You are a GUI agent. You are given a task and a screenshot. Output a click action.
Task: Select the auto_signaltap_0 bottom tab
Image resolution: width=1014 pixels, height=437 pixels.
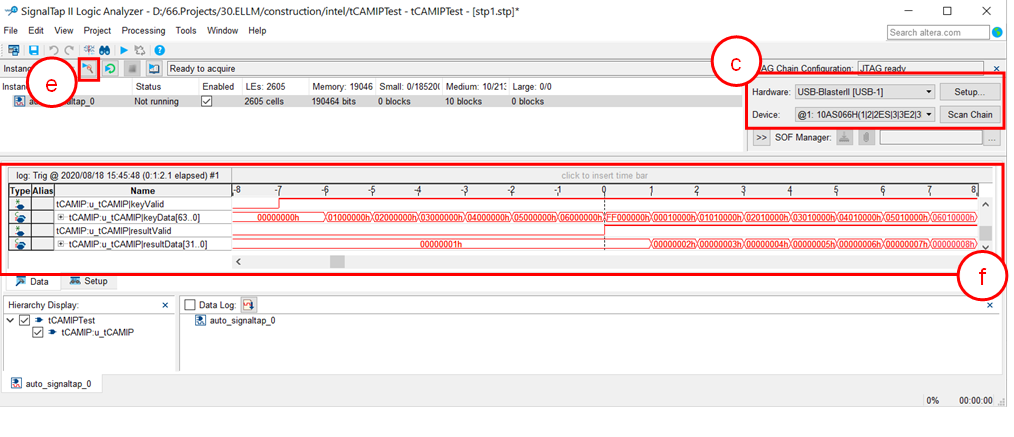point(52,383)
